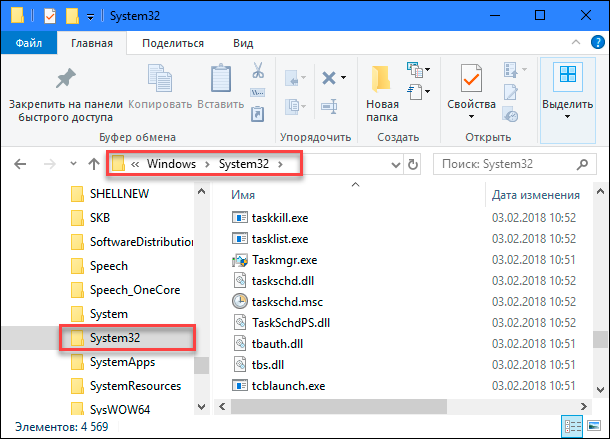Click the Back arrow navigation button
The width and height of the screenshot is (610, 439).
pyautogui.click(x=20, y=164)
